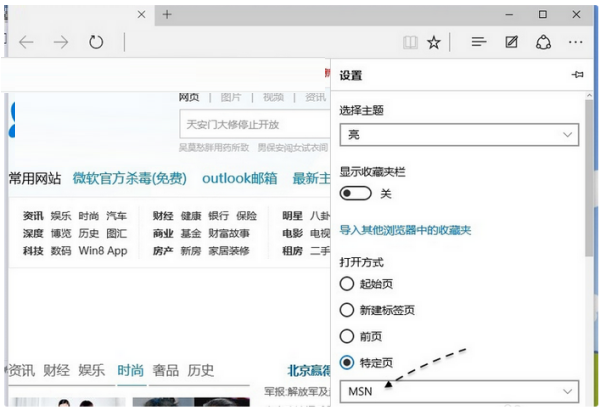Refresh the current page
Viewport: 600px width, 410px height.
(x=96, y=42)
